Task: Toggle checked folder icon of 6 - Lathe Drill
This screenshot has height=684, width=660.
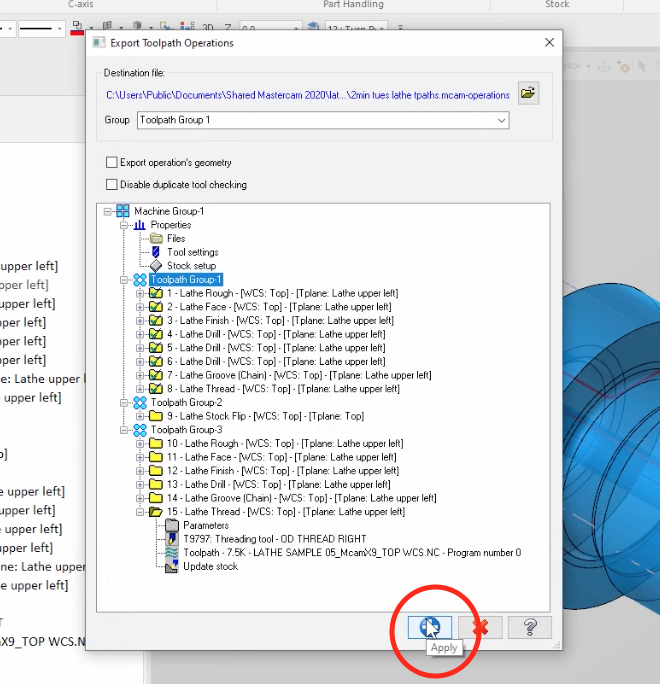Action: point(156,362)
